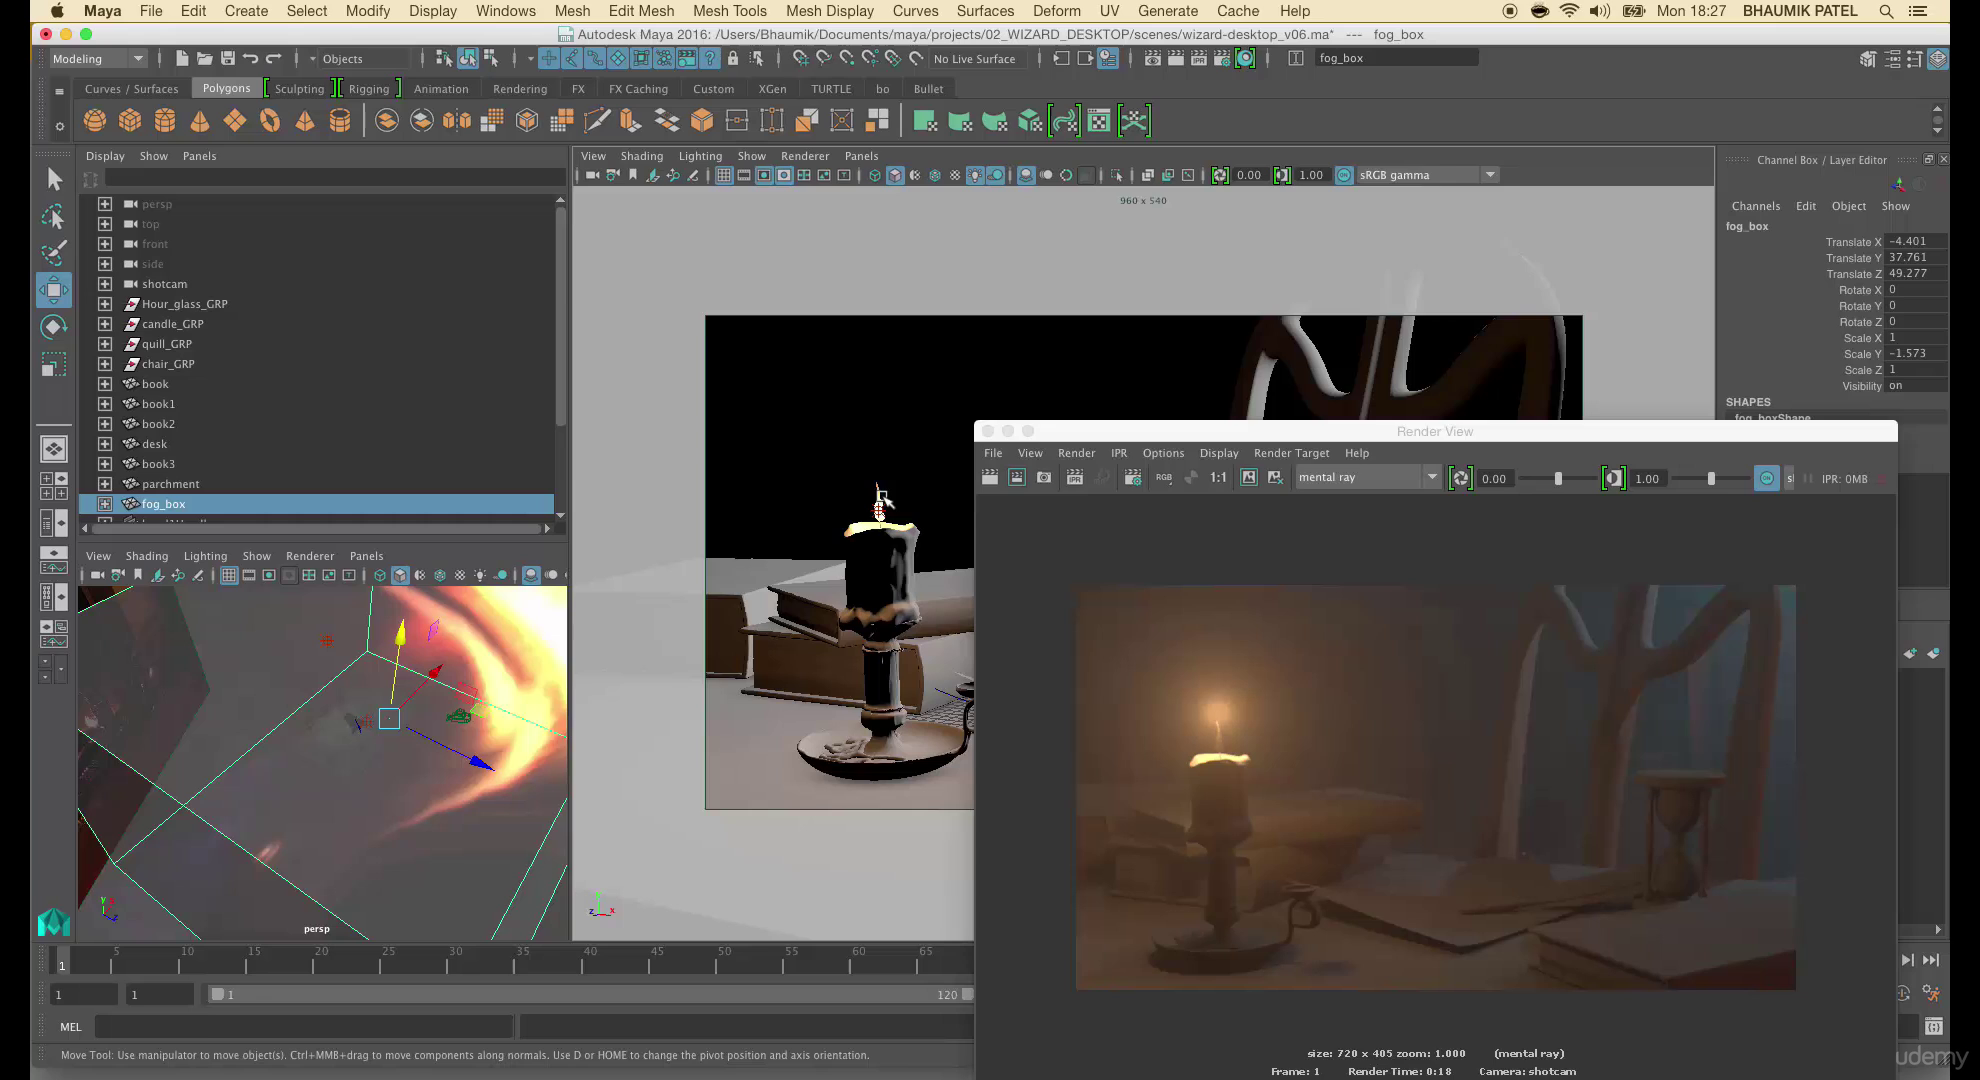The image size is (1980, 1080).
Task: Create a polygon torus from shelf
Action: point(270,121)
